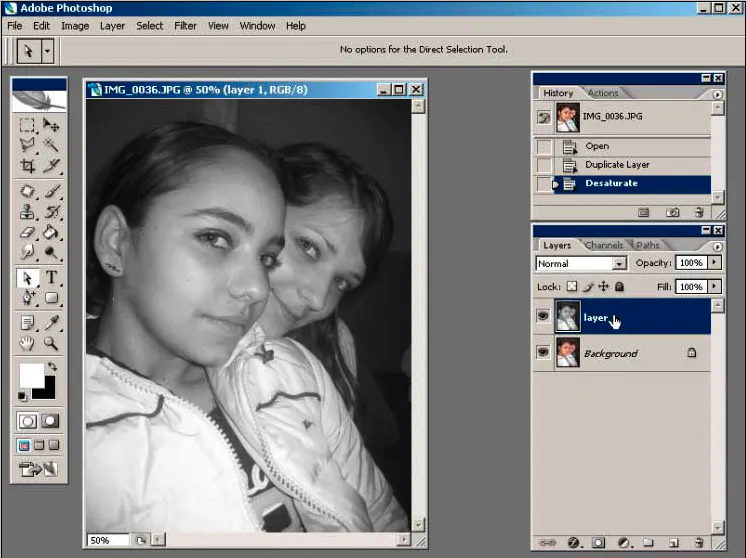Select the Rectangular Marquee tool
The width and height of the screenshot is (746, 558).
coord(27,125)
